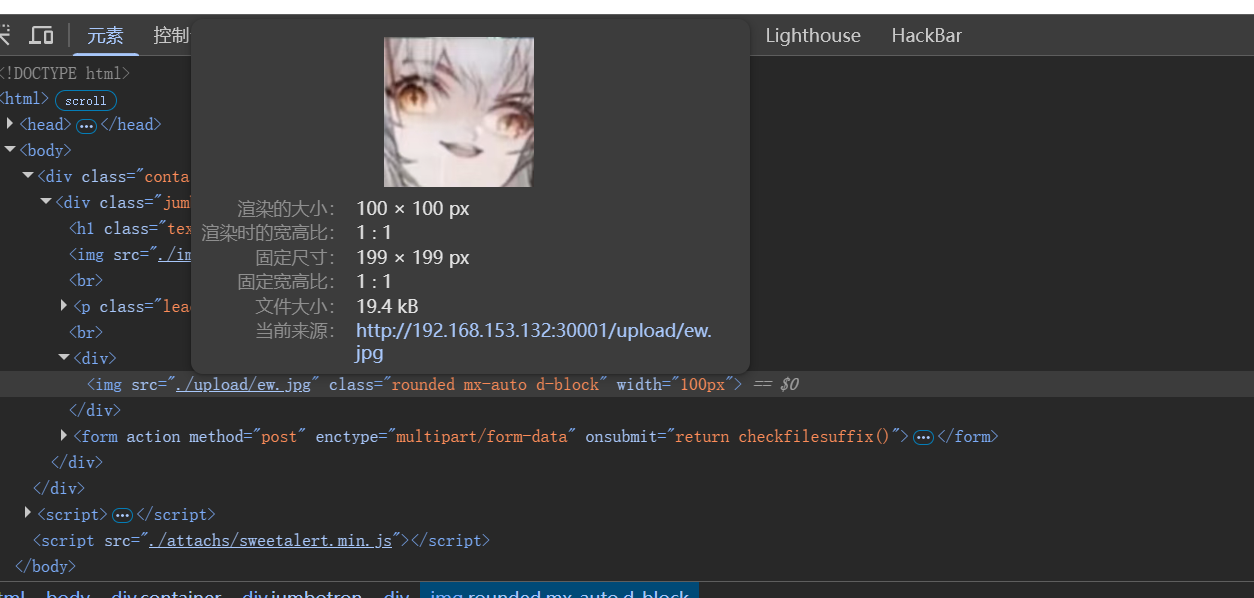Click the ellipsis inside the script element

[x=122, y=515]
